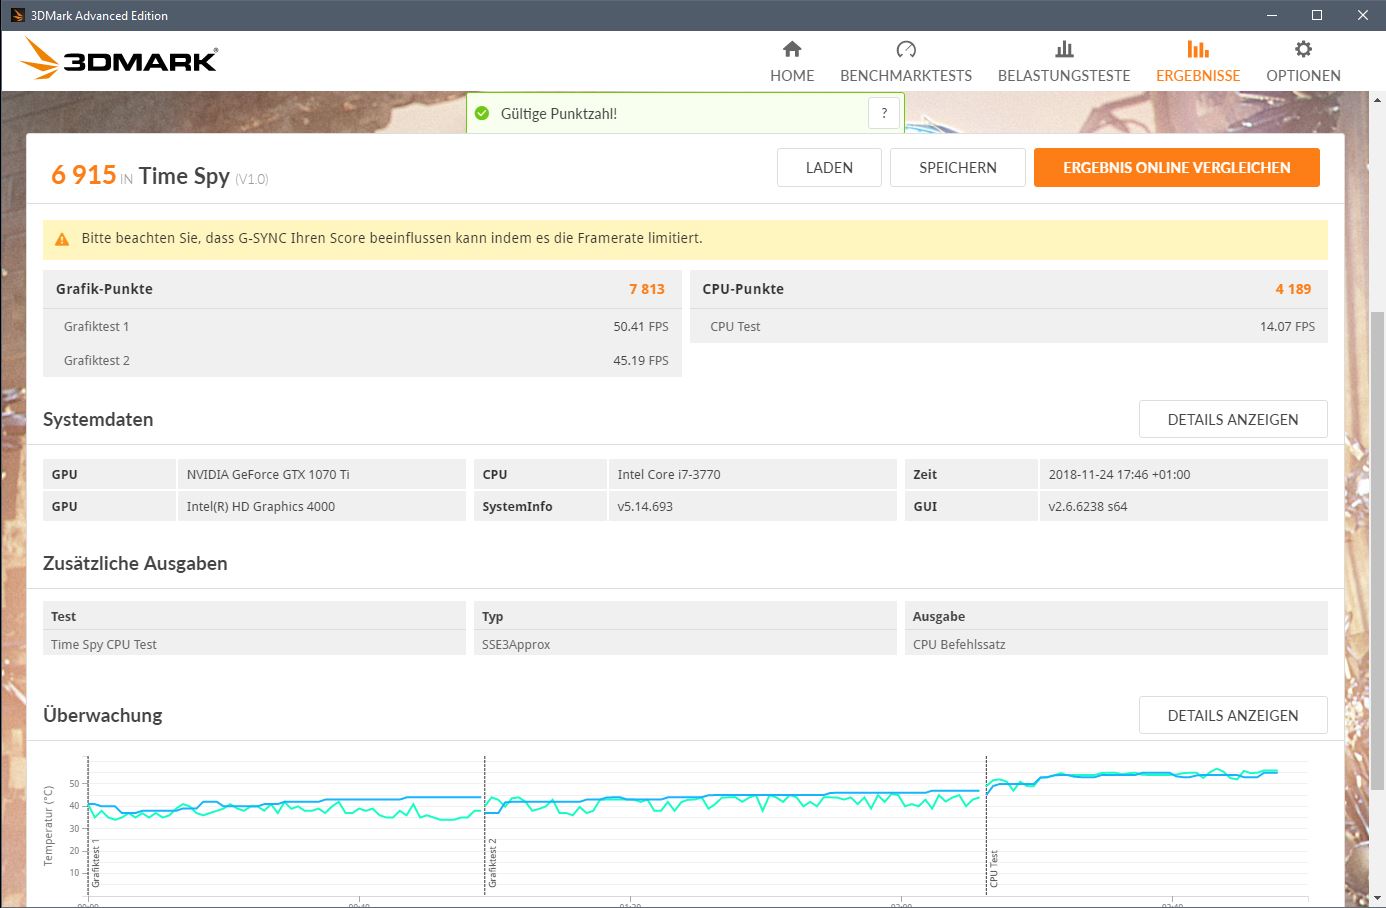The image size is (1386, 908).
Task: Click the Systemdaten heading
Action: (98, 420)
